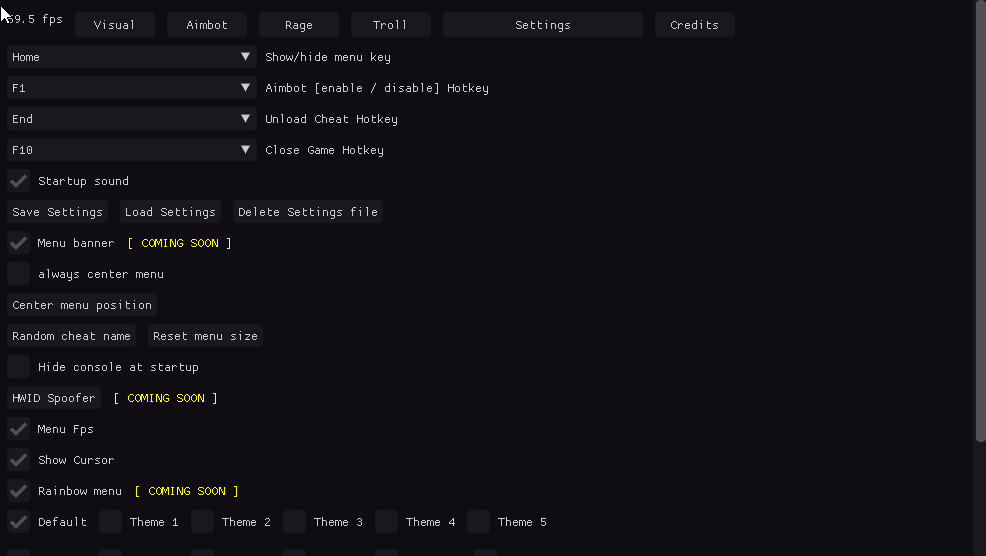The height and width of the screenshot is (556, 986).
Task: Tick Hide console at startup
Action: coord(18,367)
